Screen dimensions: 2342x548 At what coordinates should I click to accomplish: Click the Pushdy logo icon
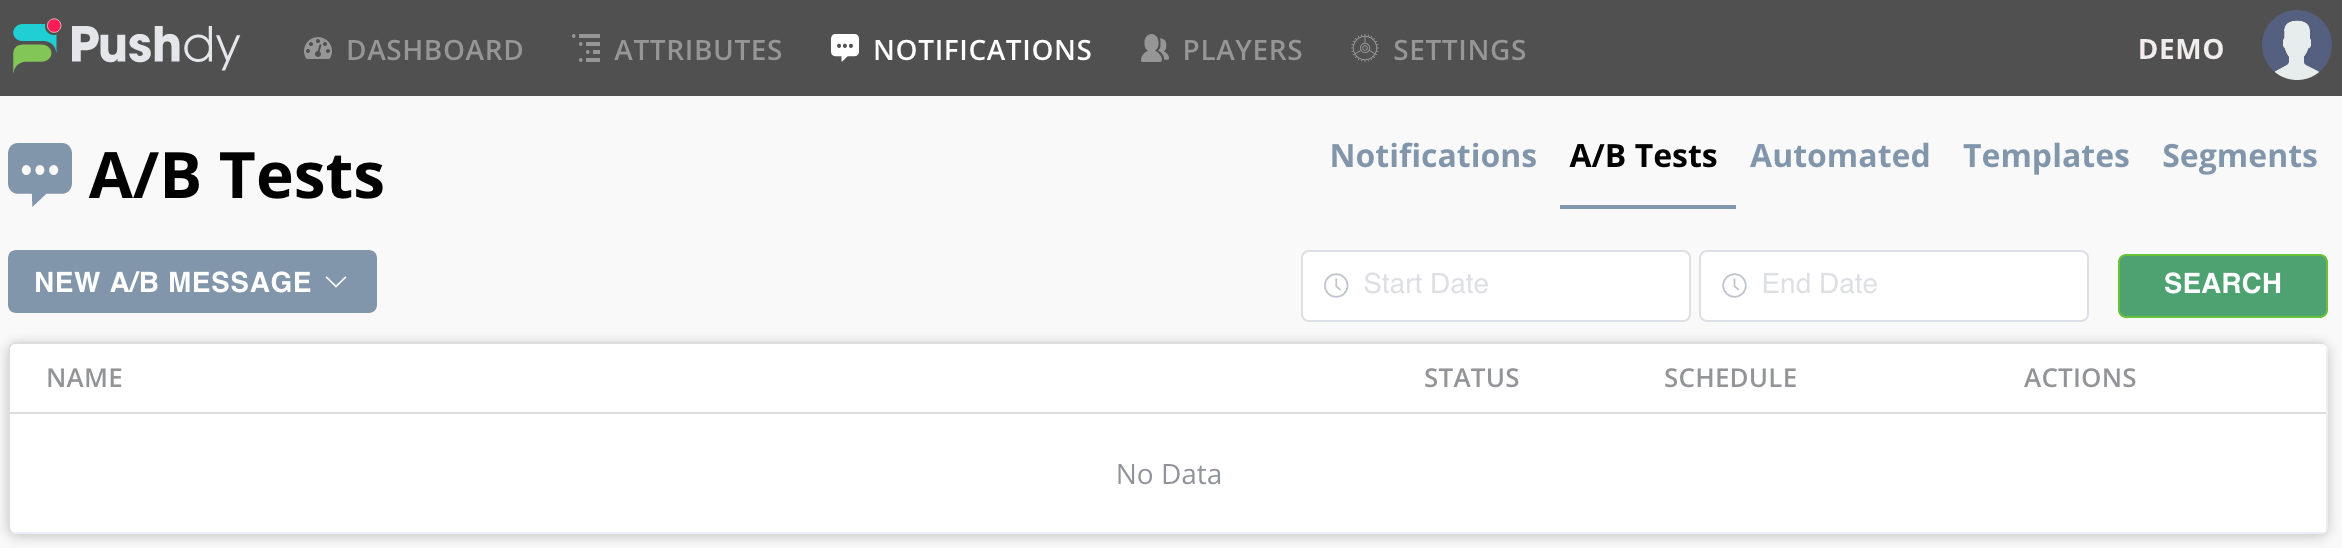[36, 45]
